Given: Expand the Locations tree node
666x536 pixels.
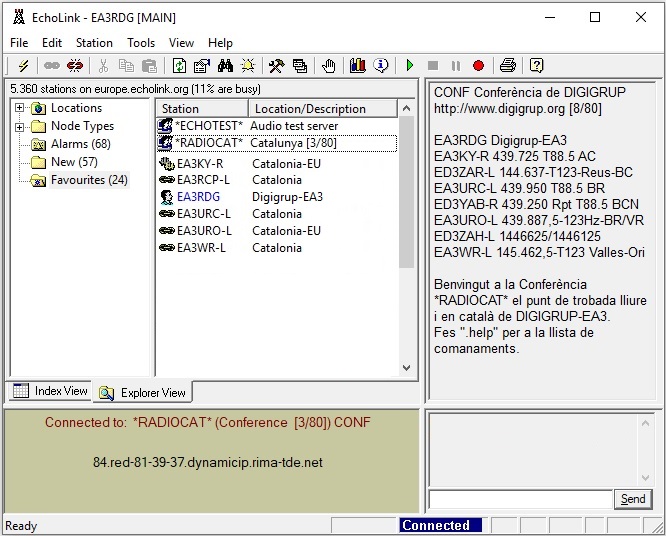Looking at the screenshot, I should coord(19,108).
